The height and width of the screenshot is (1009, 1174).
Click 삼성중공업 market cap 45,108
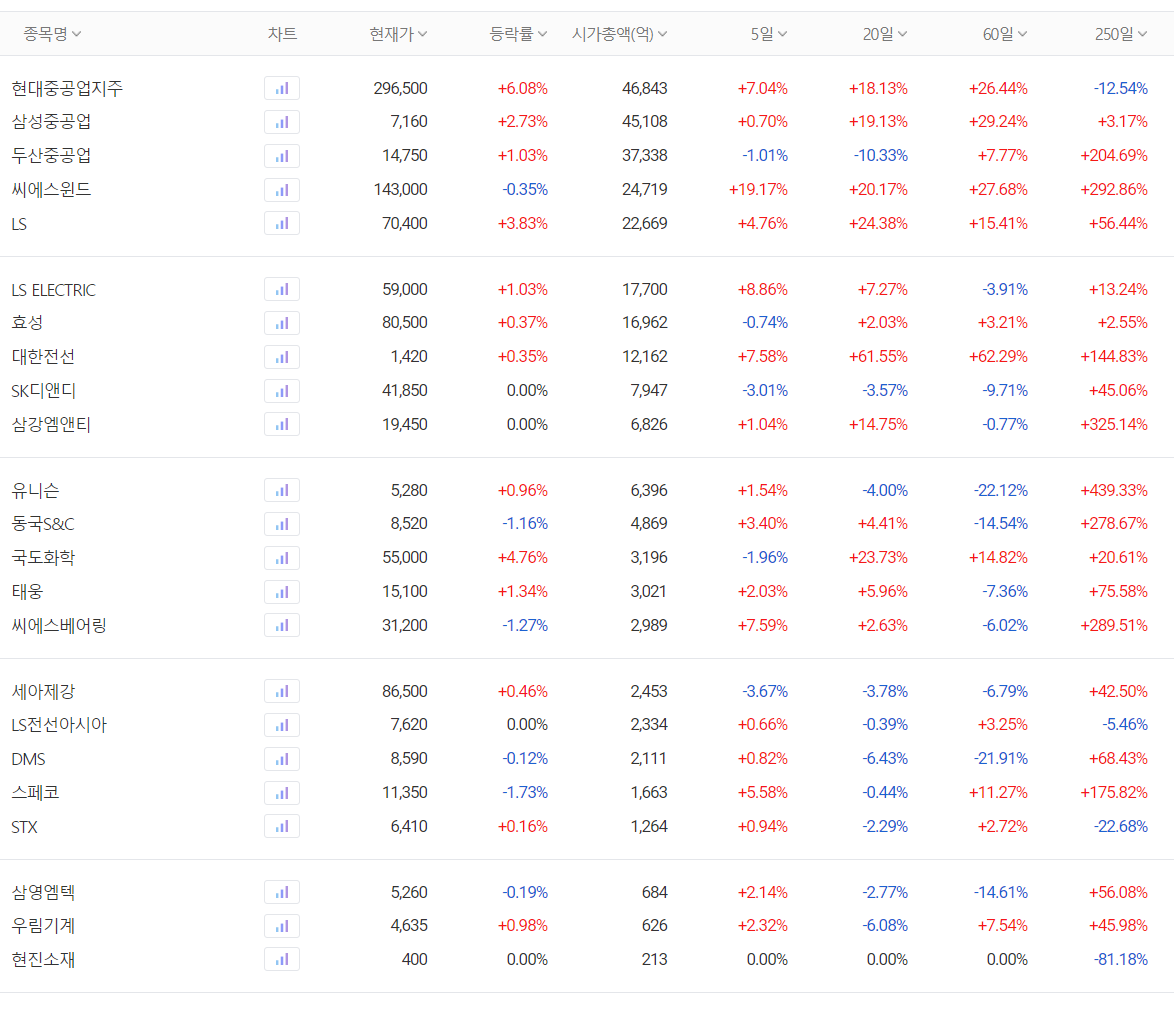pyautogui.click(x=645, y=121)
